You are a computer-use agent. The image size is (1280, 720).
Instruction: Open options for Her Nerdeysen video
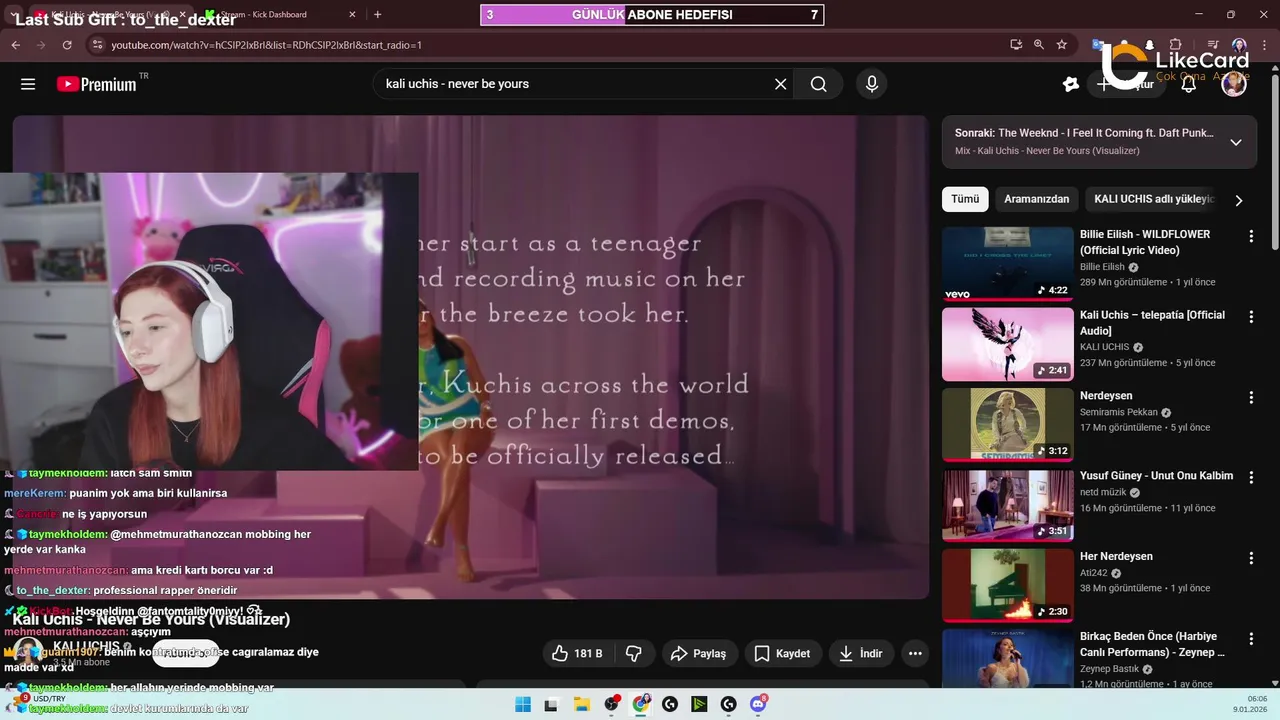click(x=1250, y=558)
